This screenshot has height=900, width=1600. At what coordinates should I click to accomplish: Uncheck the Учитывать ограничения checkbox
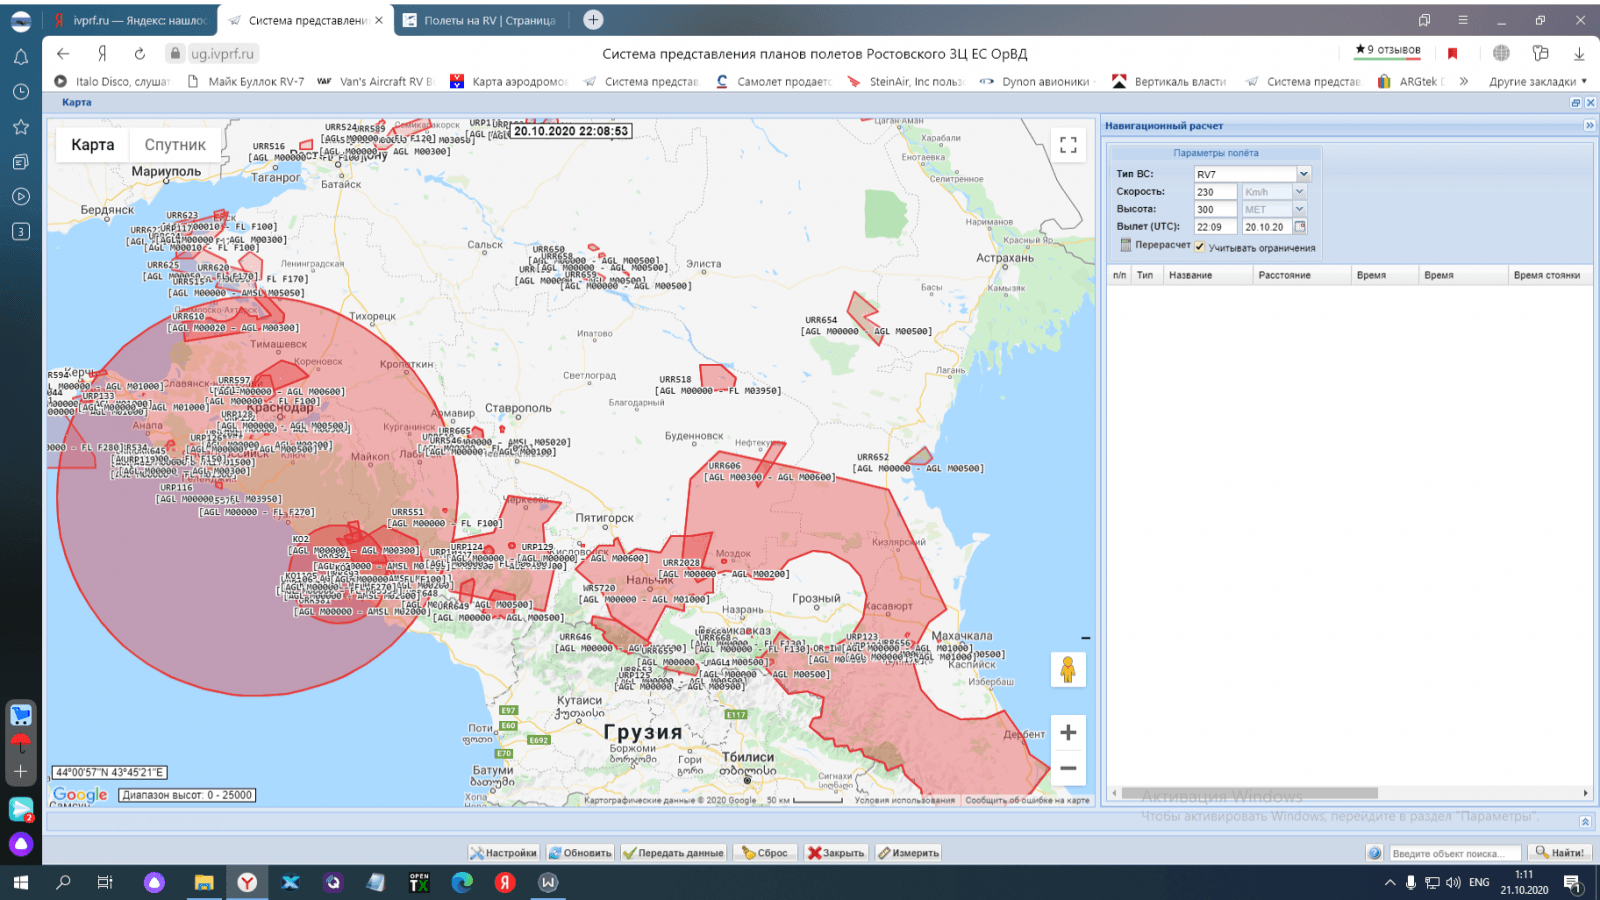coord(1200,246)
